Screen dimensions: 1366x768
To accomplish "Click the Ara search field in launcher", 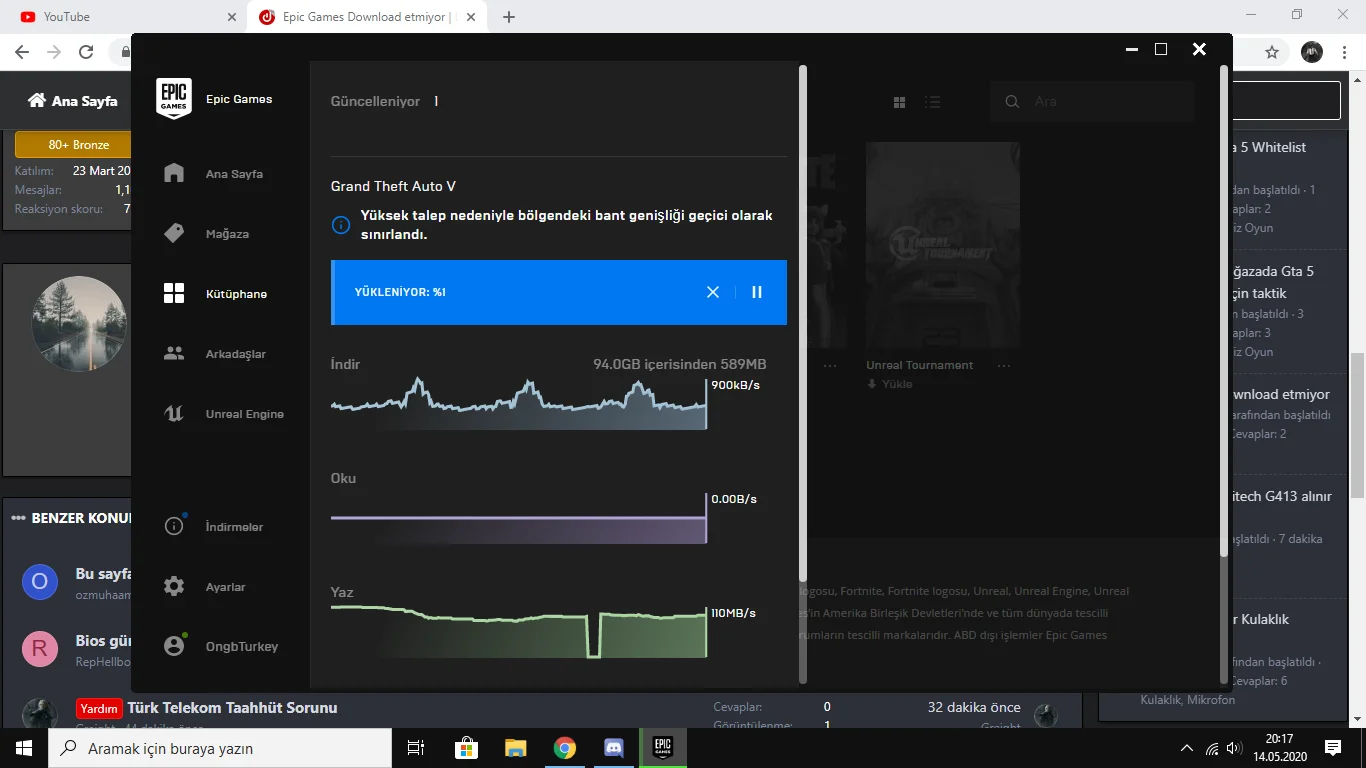I will coord(1093,102).
